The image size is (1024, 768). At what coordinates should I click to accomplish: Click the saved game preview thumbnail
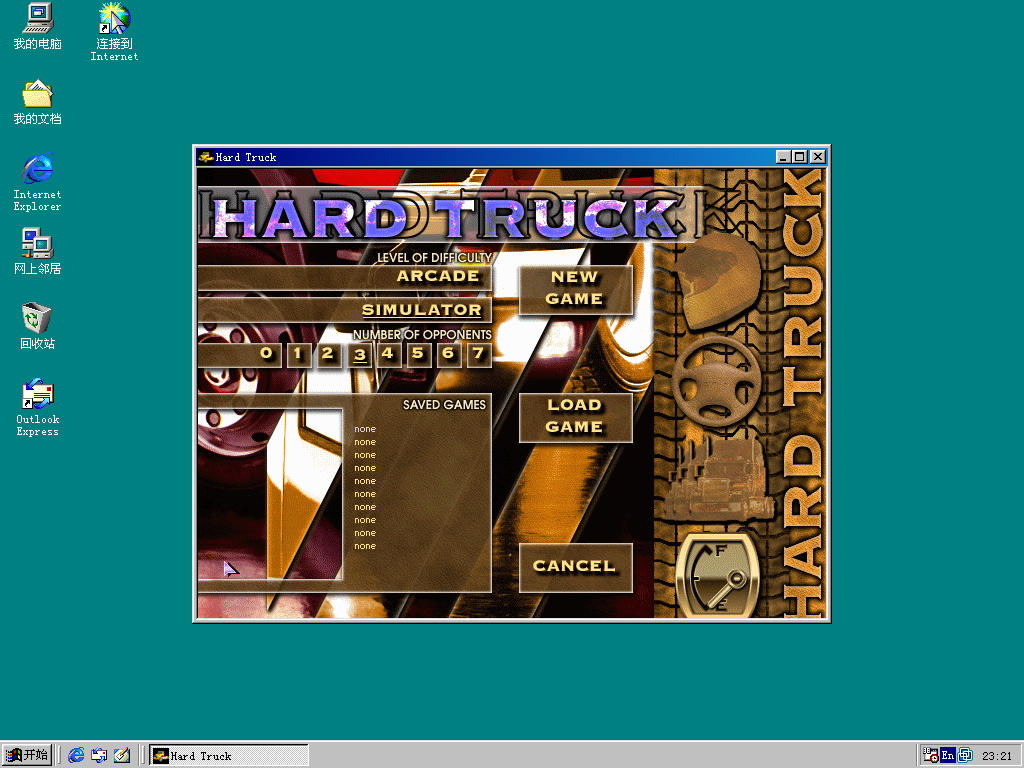pyautogui.click(x=270, y=494)
